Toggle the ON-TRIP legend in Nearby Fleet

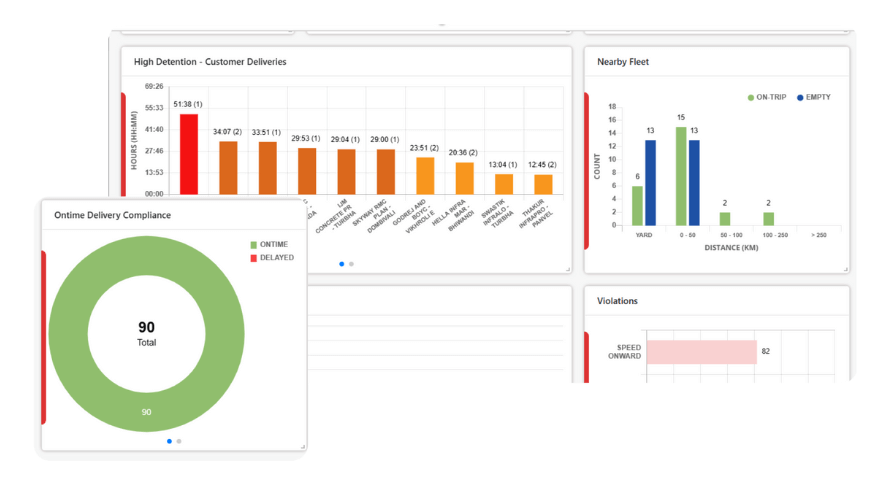pyautogui.click(x=767, y=97)
